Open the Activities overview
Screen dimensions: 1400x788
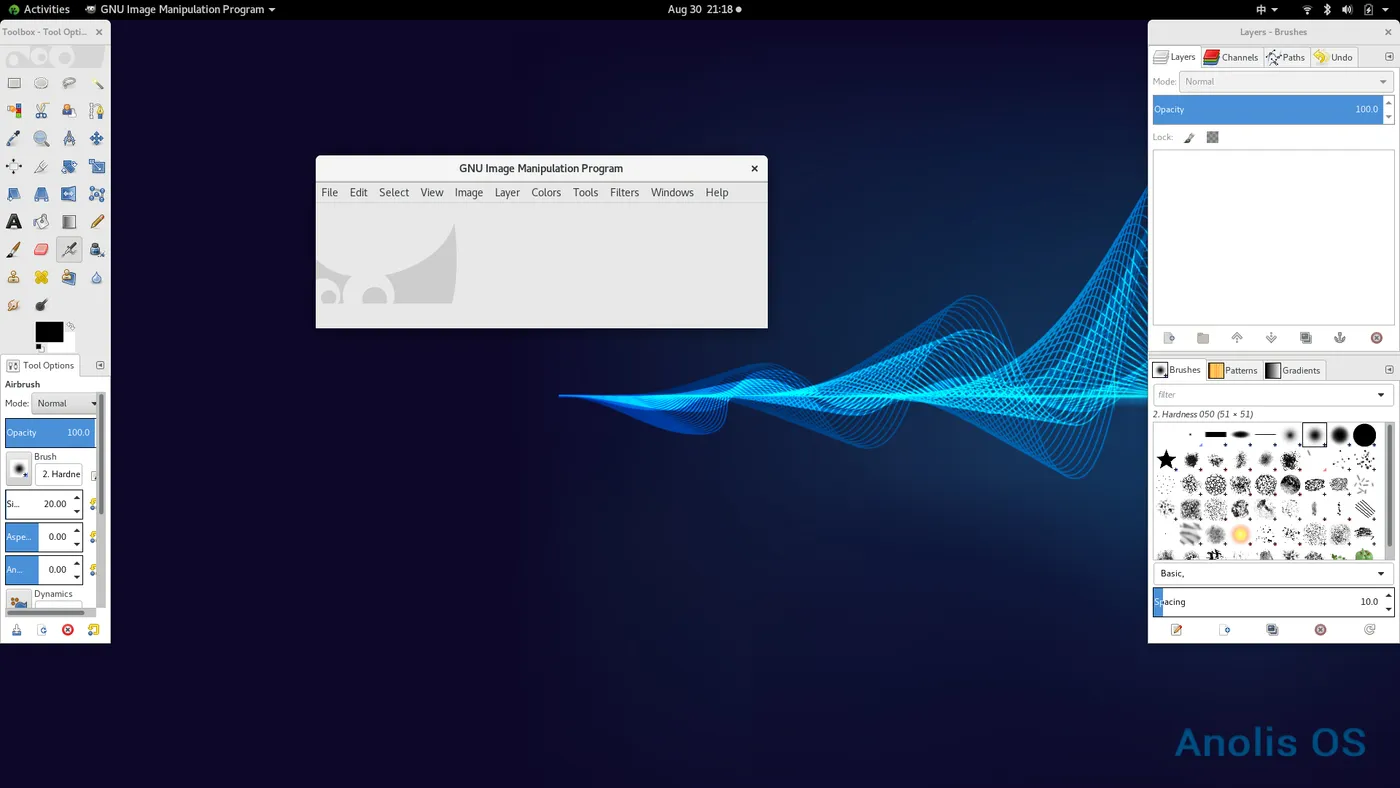click(x=39, y=9)
